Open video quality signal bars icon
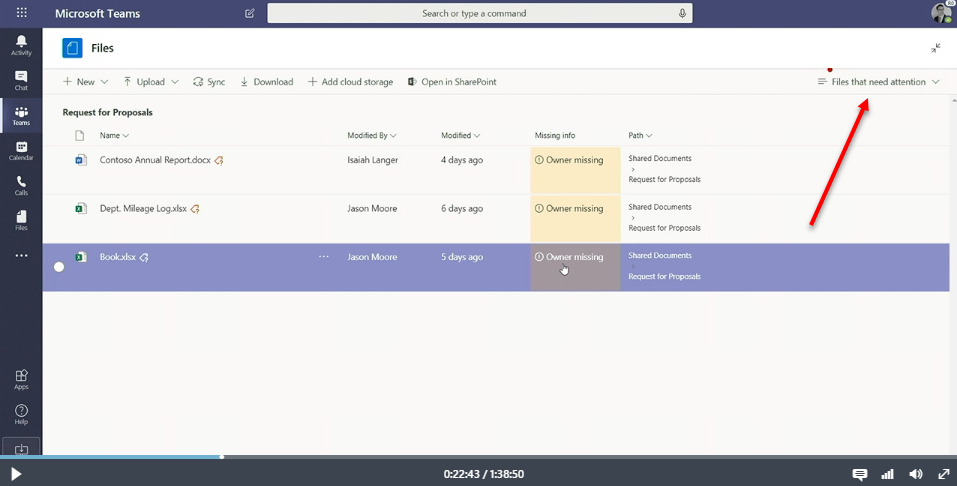This screenshot has width=957, height=486. pyautogui.click(x=887, y=474)
